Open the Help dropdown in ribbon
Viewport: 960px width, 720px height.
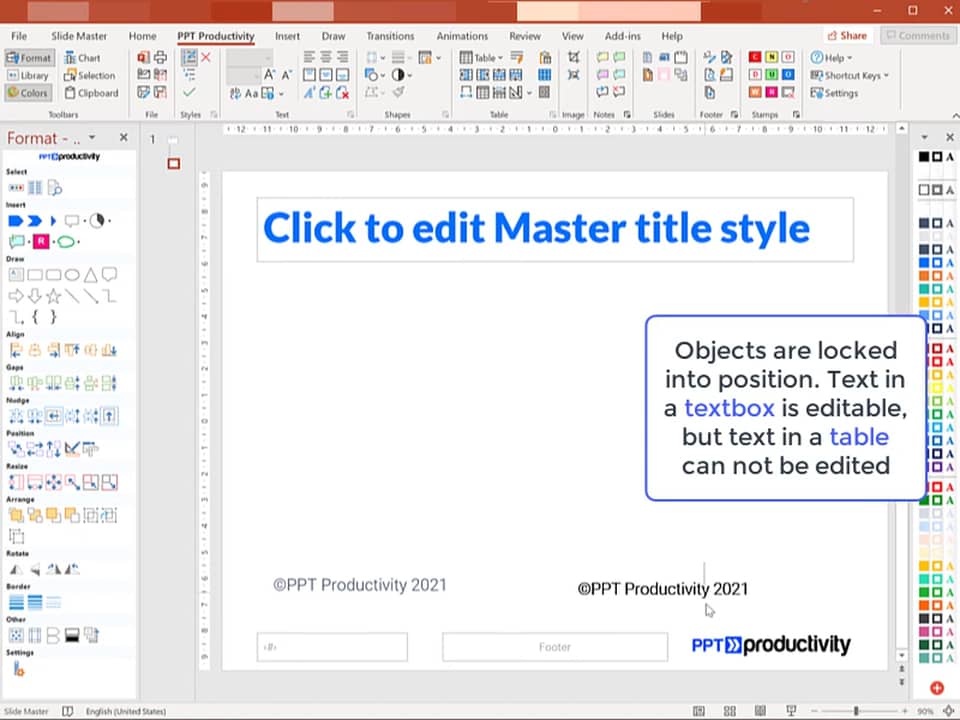pyautogui.click(x=830, y=58)
